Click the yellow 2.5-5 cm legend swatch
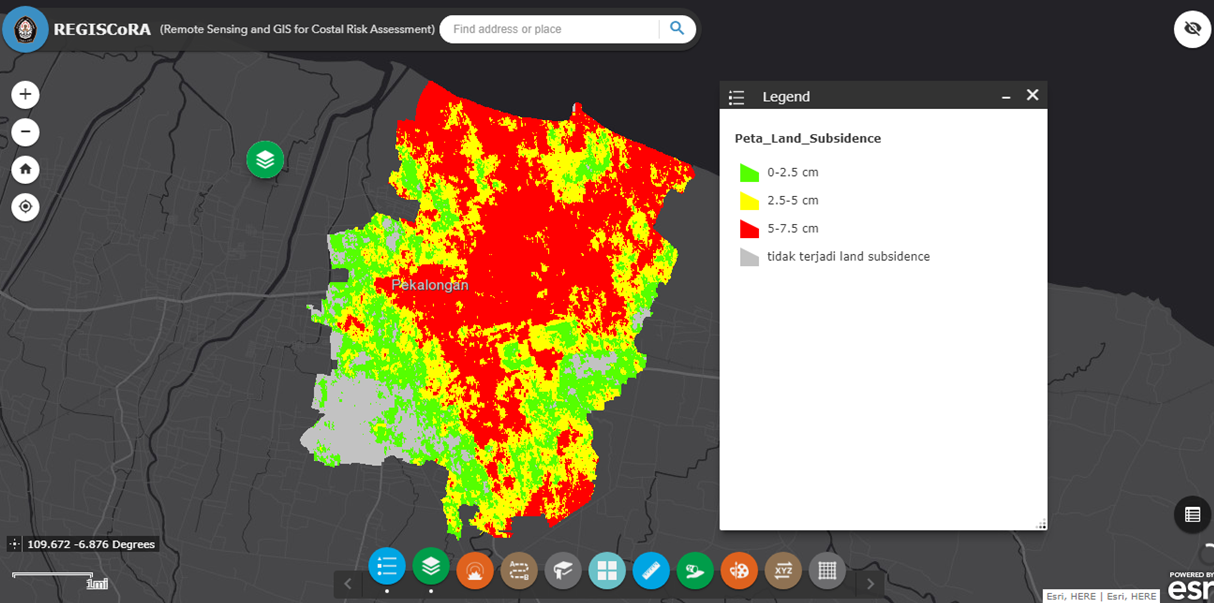This screenshot has width=1214, height=603. click(x=749, y=200)
